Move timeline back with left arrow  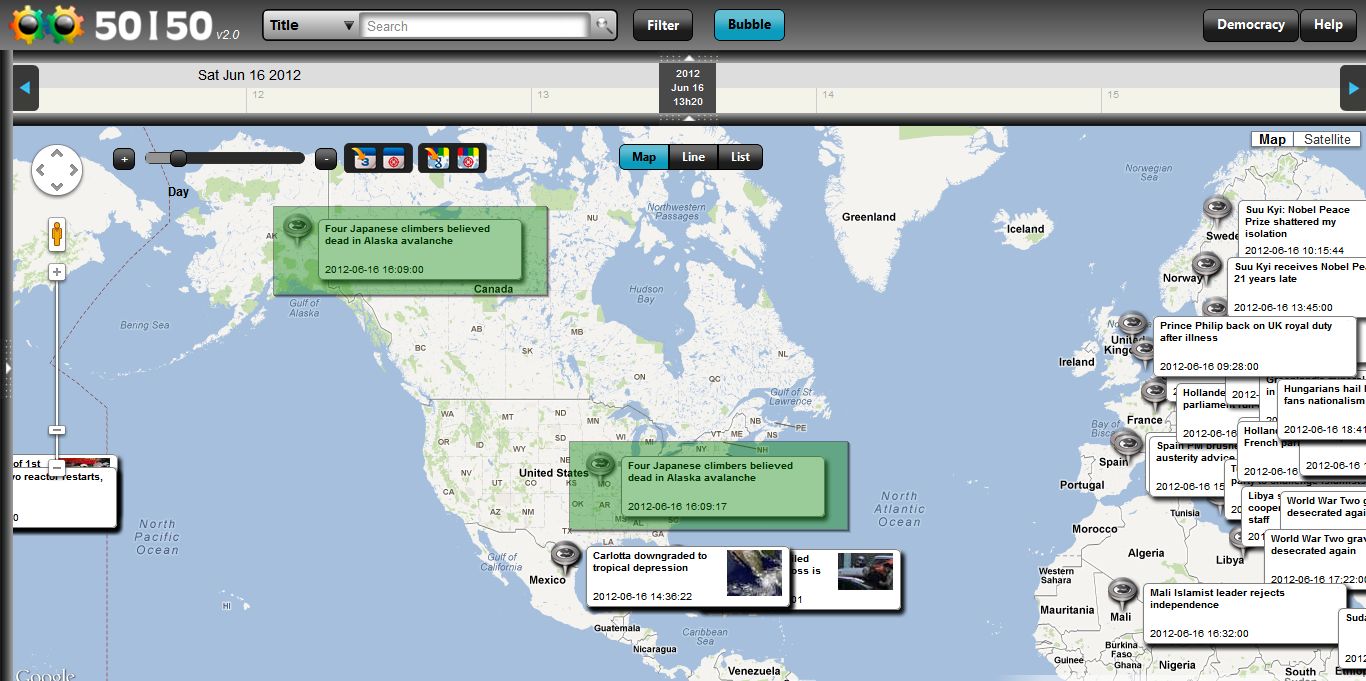[25, 88]
